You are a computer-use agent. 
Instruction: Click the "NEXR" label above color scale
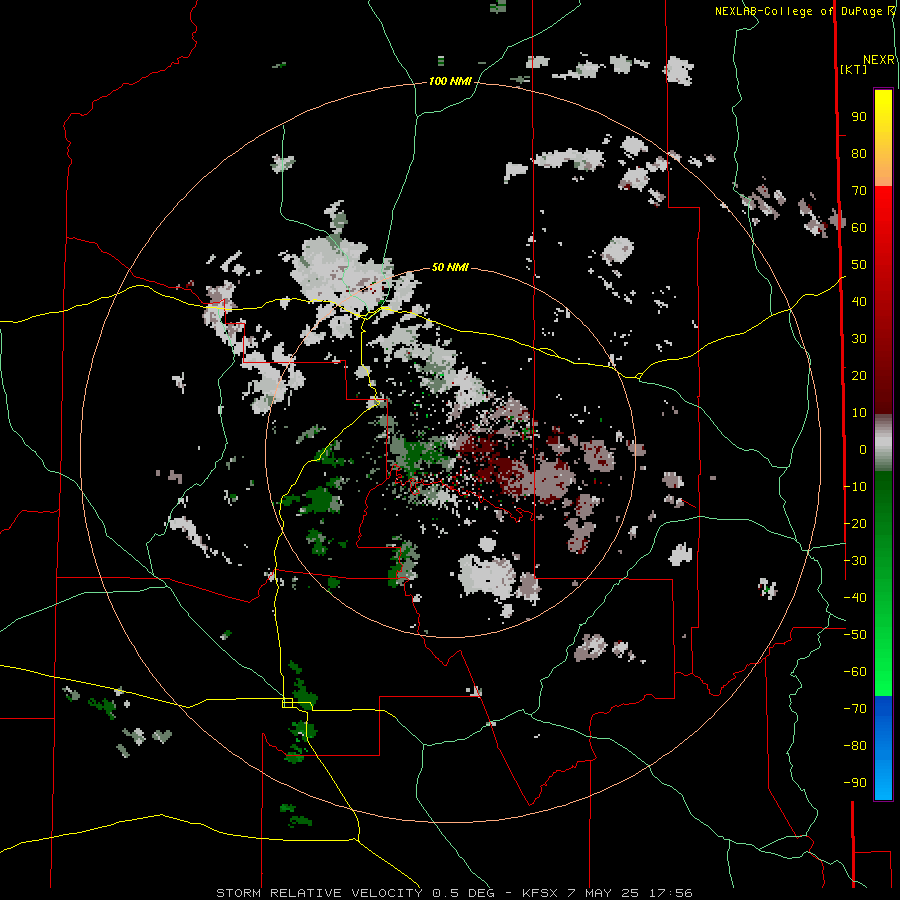click(x=879, y=60)
